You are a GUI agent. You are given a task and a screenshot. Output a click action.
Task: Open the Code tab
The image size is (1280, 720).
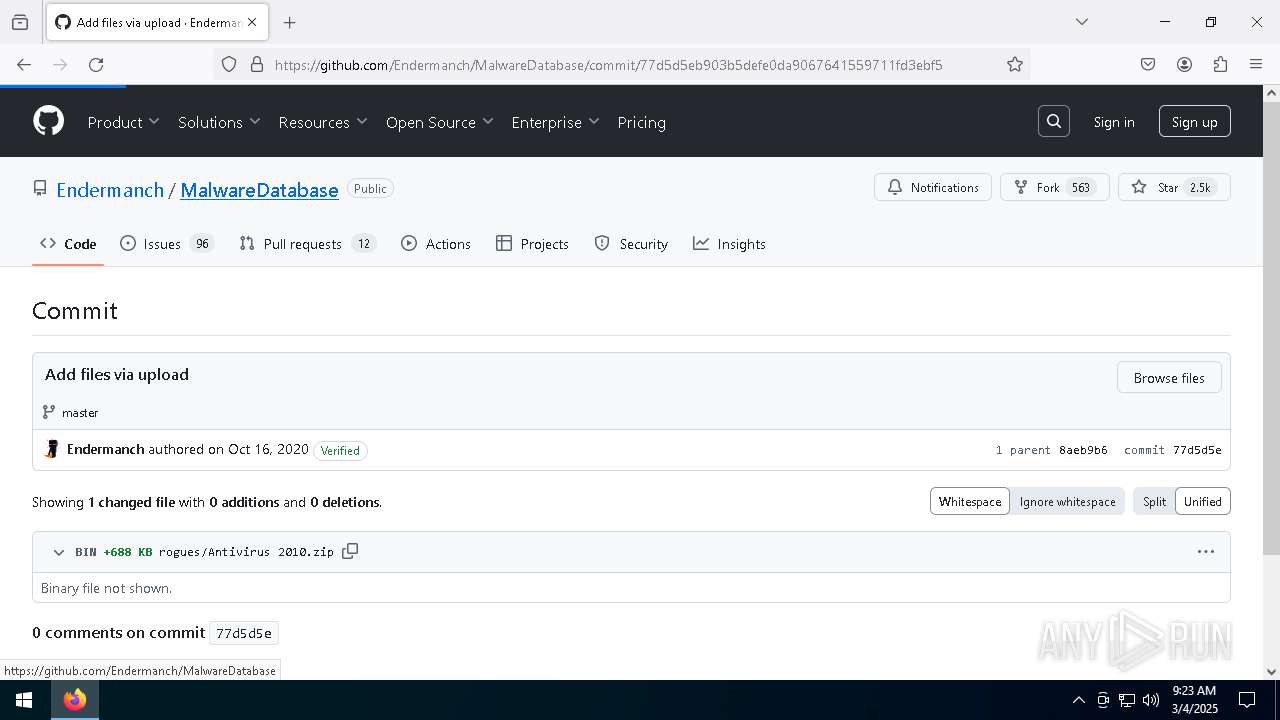68,244
